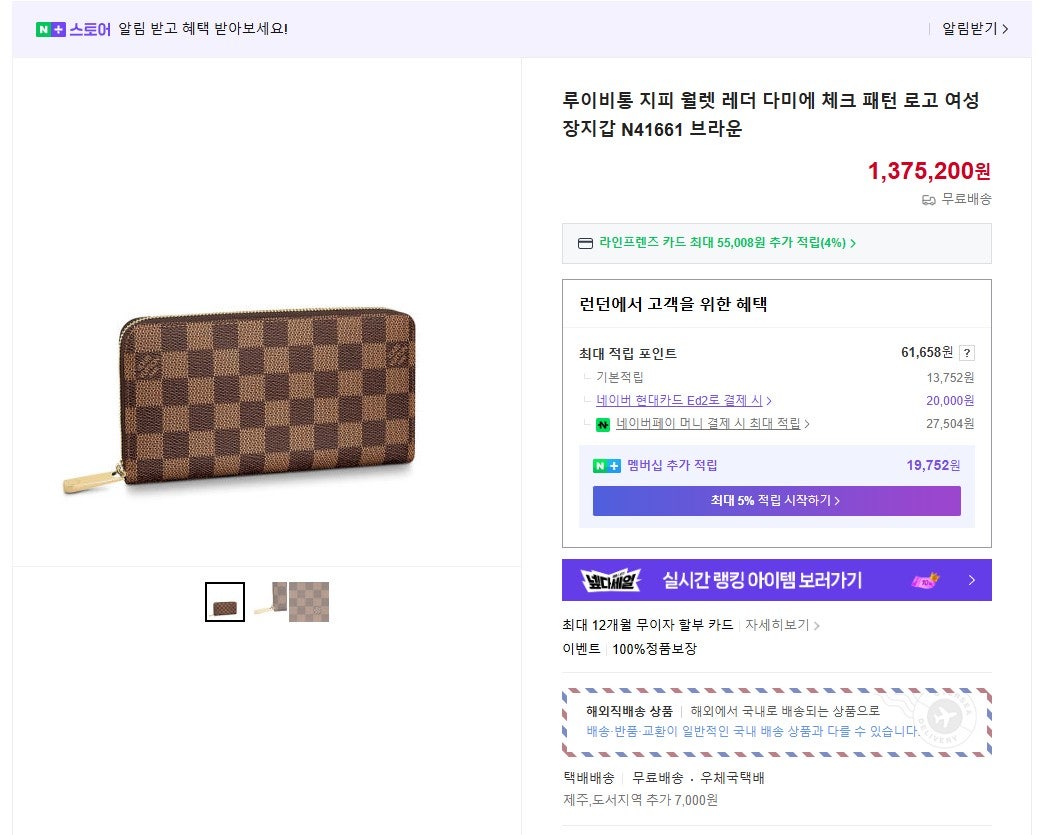This screenshot has width=1041, height=835.
Task: Click the arrow on the ranking banner
Action: tap(971, 580)
